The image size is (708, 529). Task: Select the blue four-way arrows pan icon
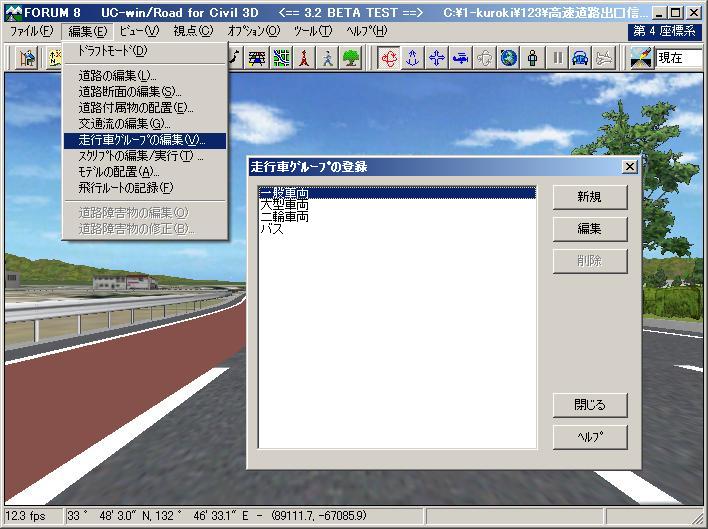pyautogui.click(x=437, y=58)
